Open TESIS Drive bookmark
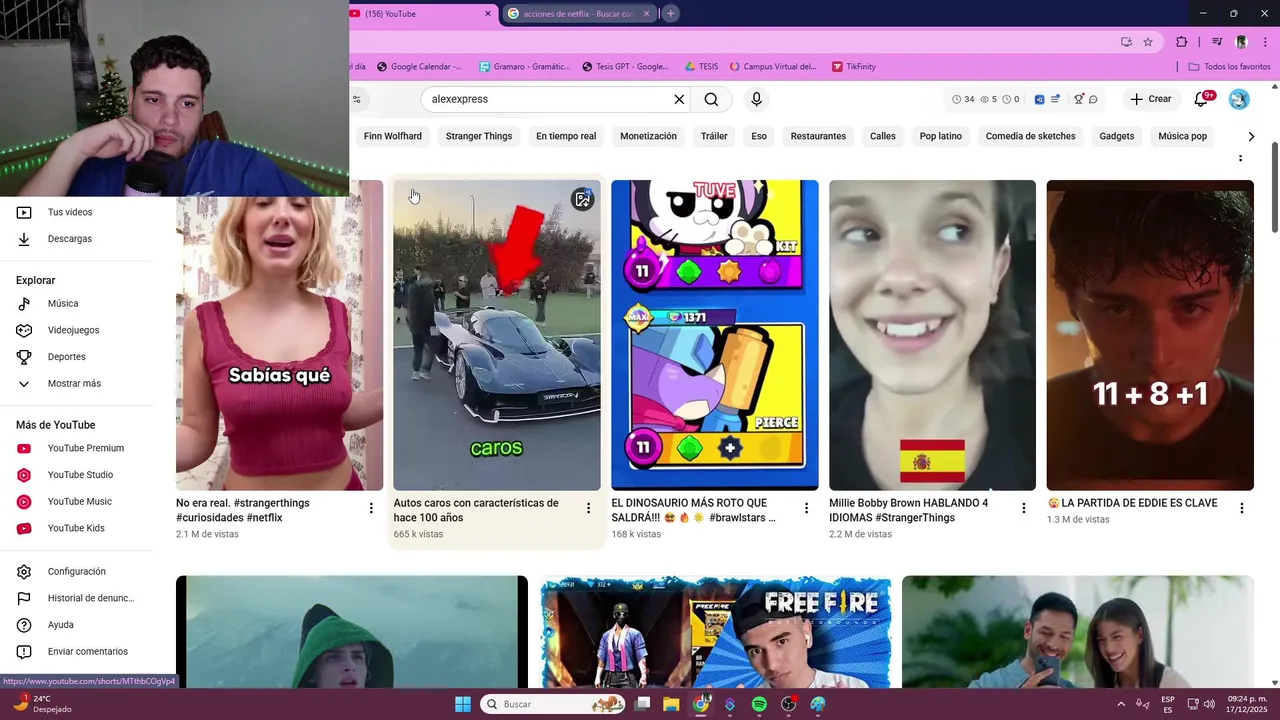Image resolution: width=1280 pixels, height=720 pixels. coord(702,67)
